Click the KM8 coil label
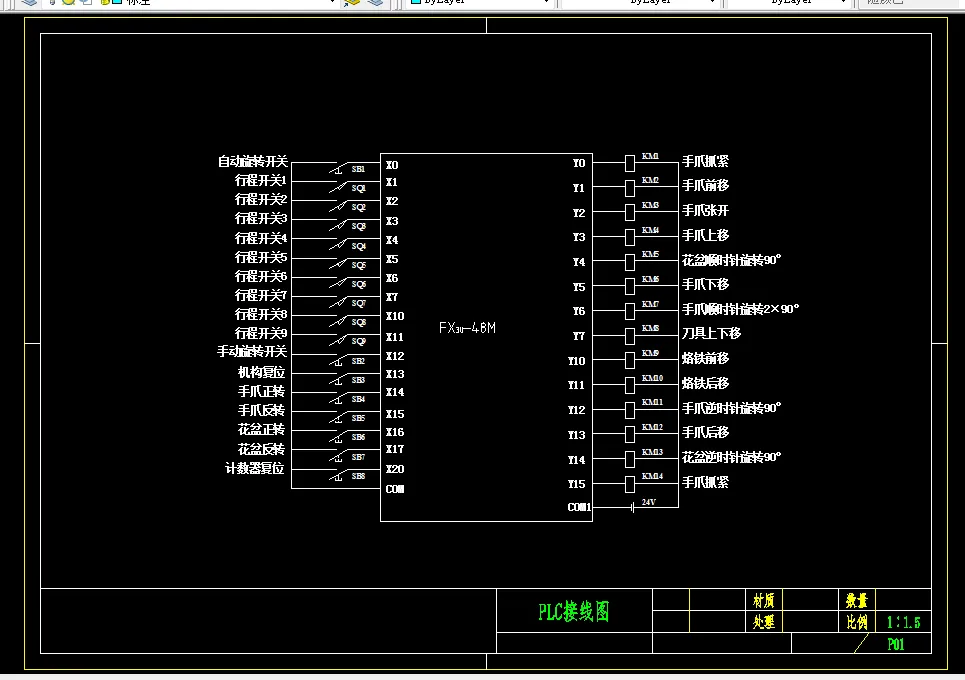The width and height of the screenshot is (965, 680). [651, 328]
